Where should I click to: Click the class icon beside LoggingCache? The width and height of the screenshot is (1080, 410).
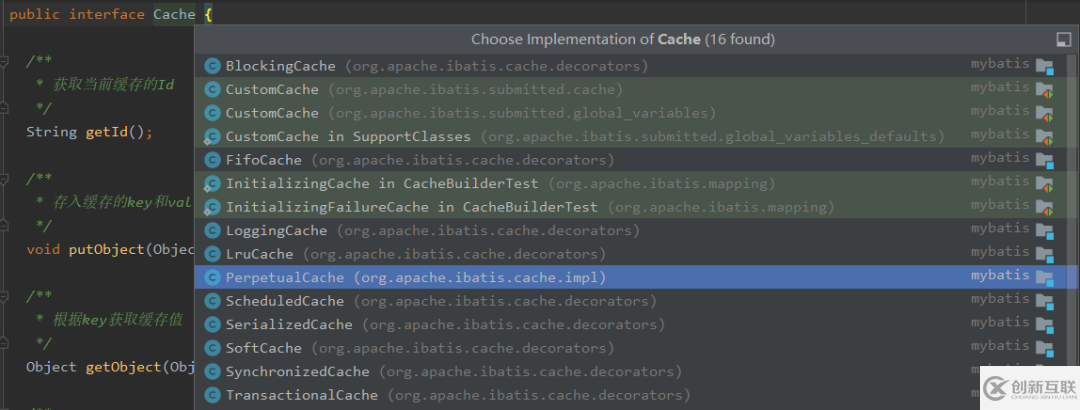pos(212,230)
